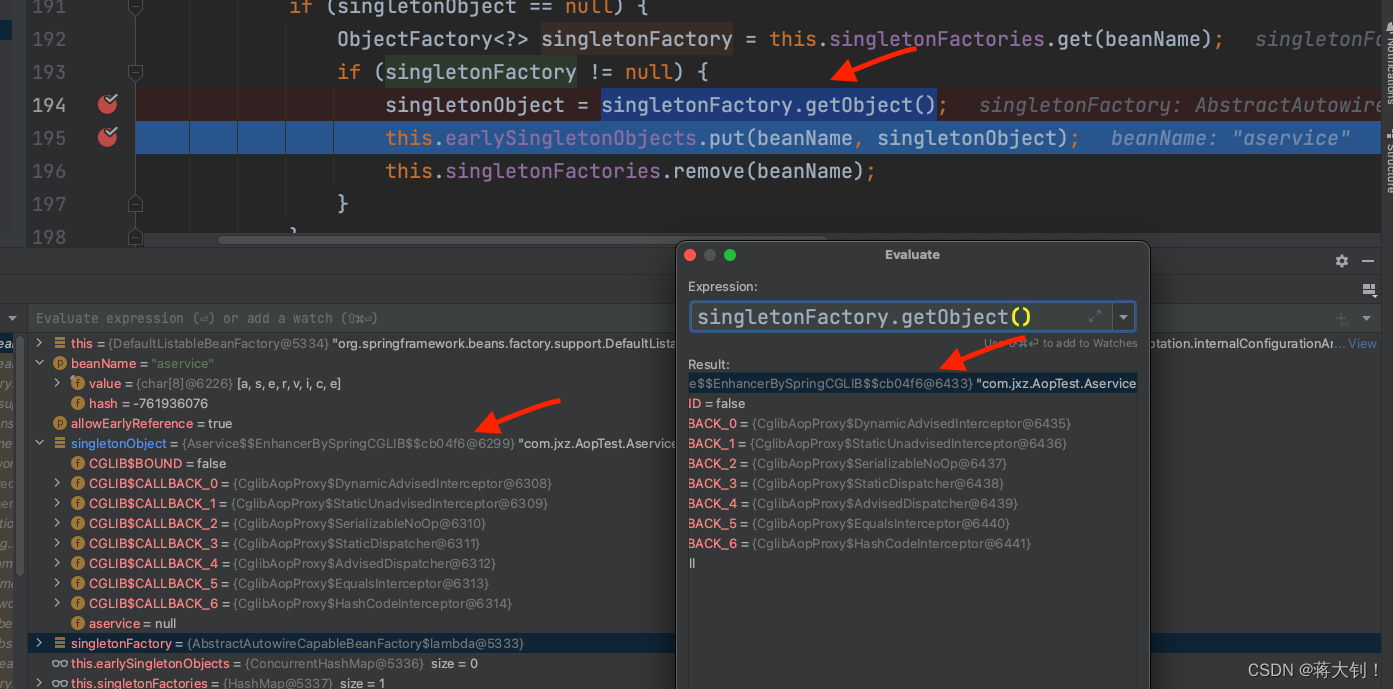The width and height of the screenshot is (1393, 689).
Task: Select the EnhancerBySpringCGLIB@6433 result row
Action: (x=912, y=383)
